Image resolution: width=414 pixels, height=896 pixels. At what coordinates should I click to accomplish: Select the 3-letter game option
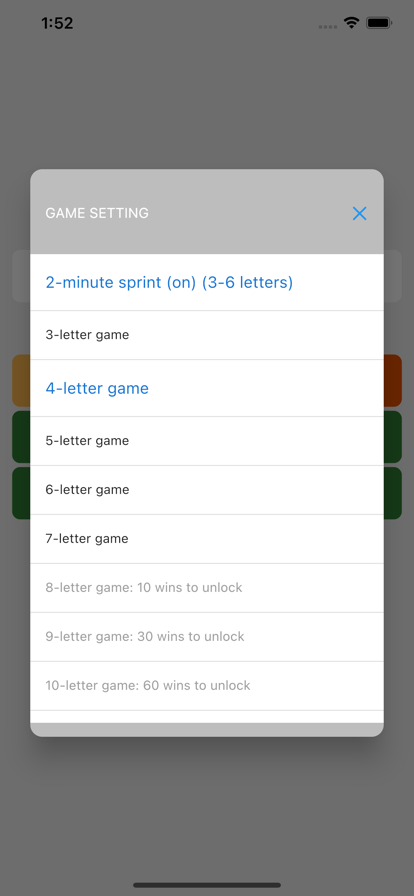207,335
